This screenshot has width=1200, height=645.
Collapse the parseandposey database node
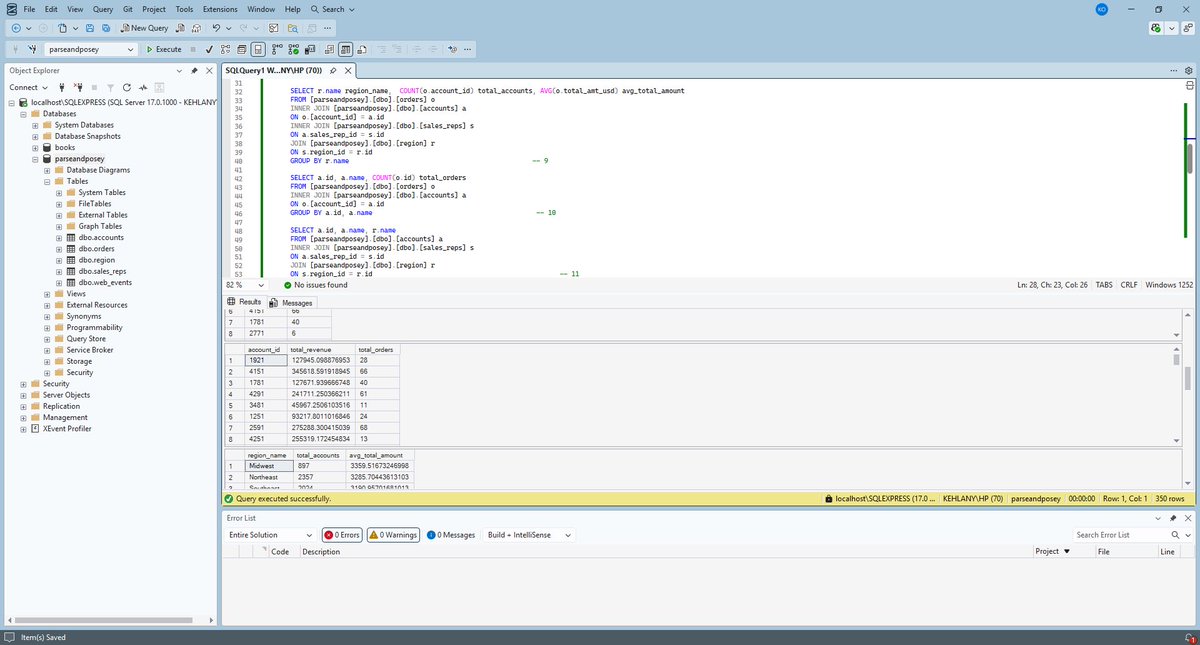click(x=35, y=158)
